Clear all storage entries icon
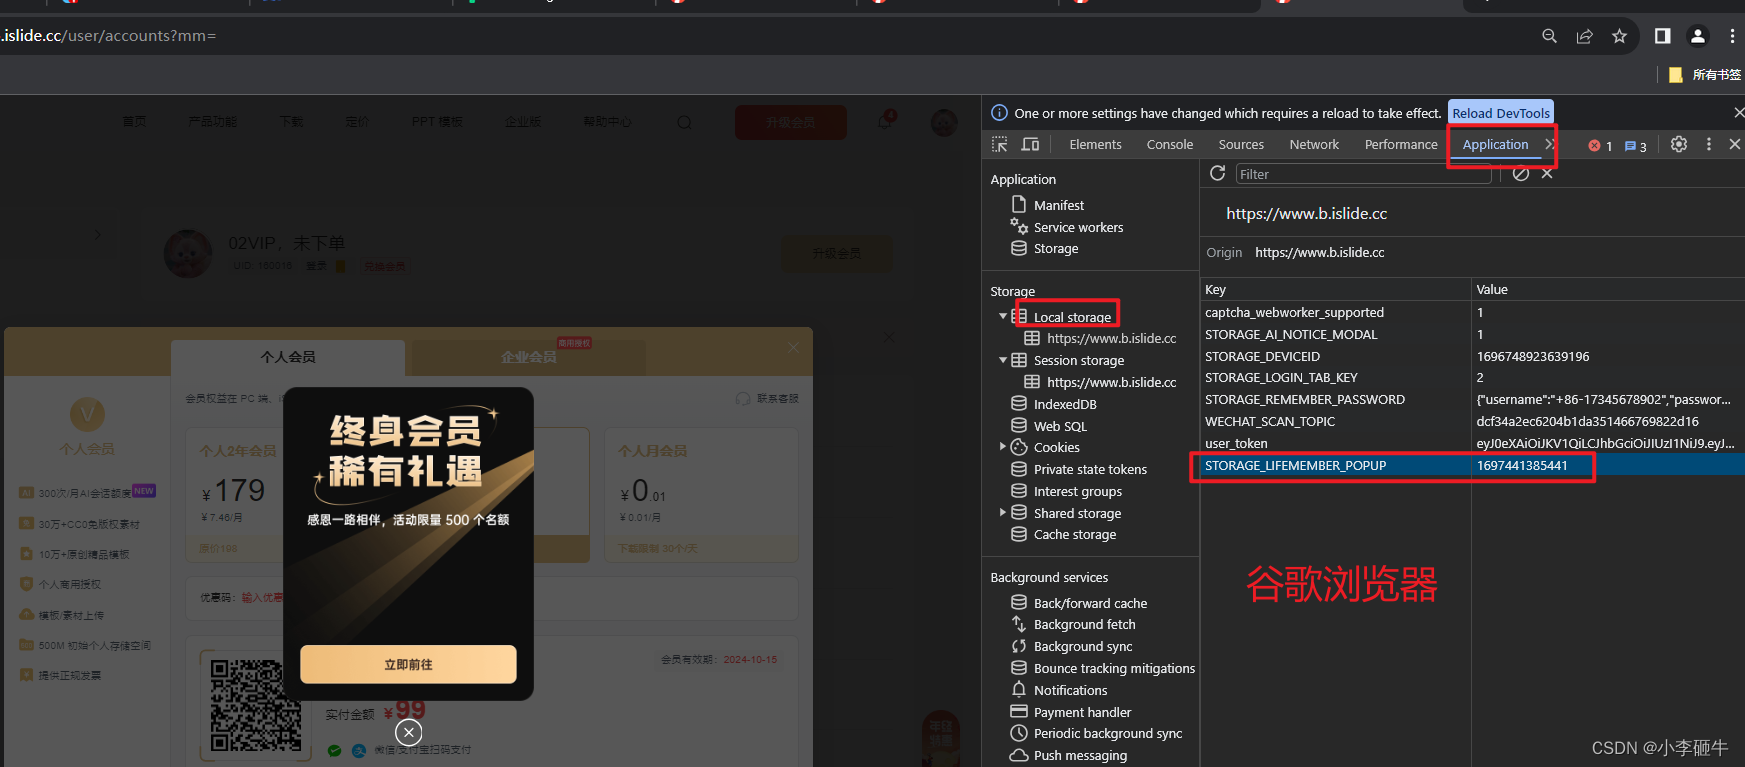 click(1521, 174)
